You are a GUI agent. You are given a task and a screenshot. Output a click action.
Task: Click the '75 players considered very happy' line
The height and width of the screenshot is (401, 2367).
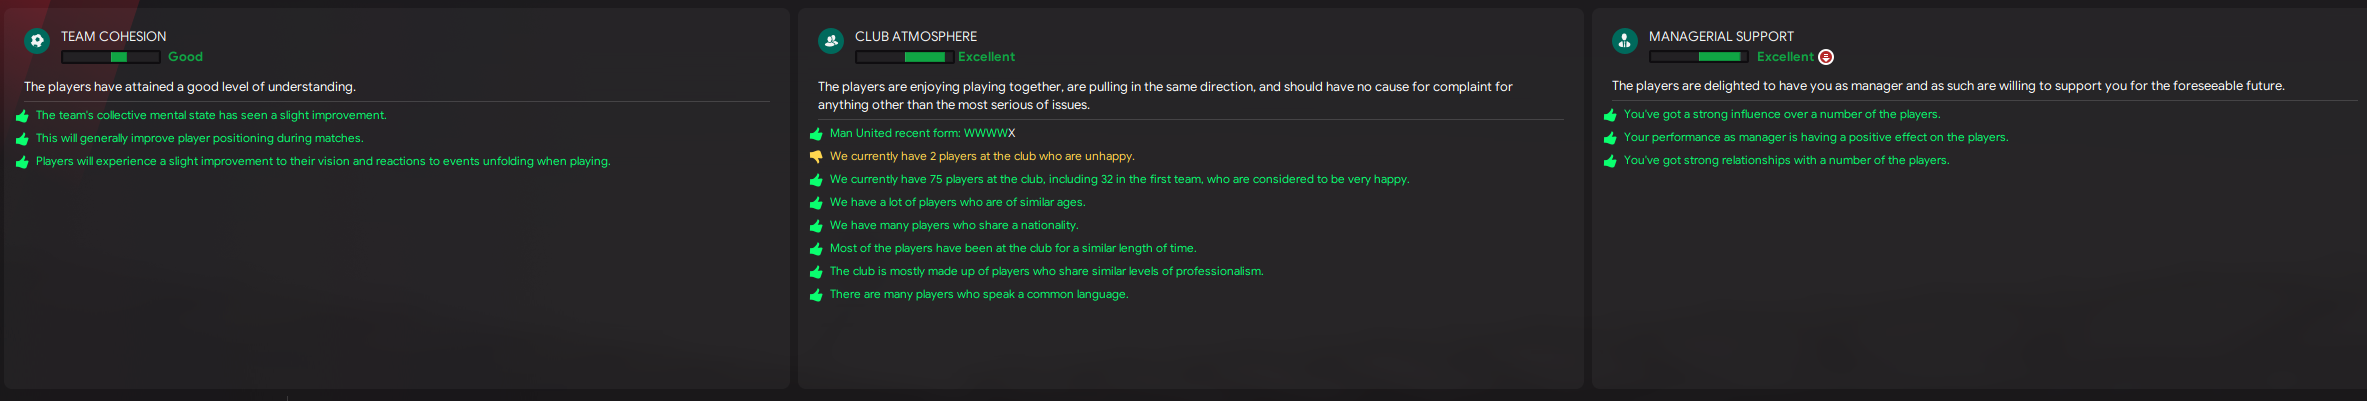1119,180
